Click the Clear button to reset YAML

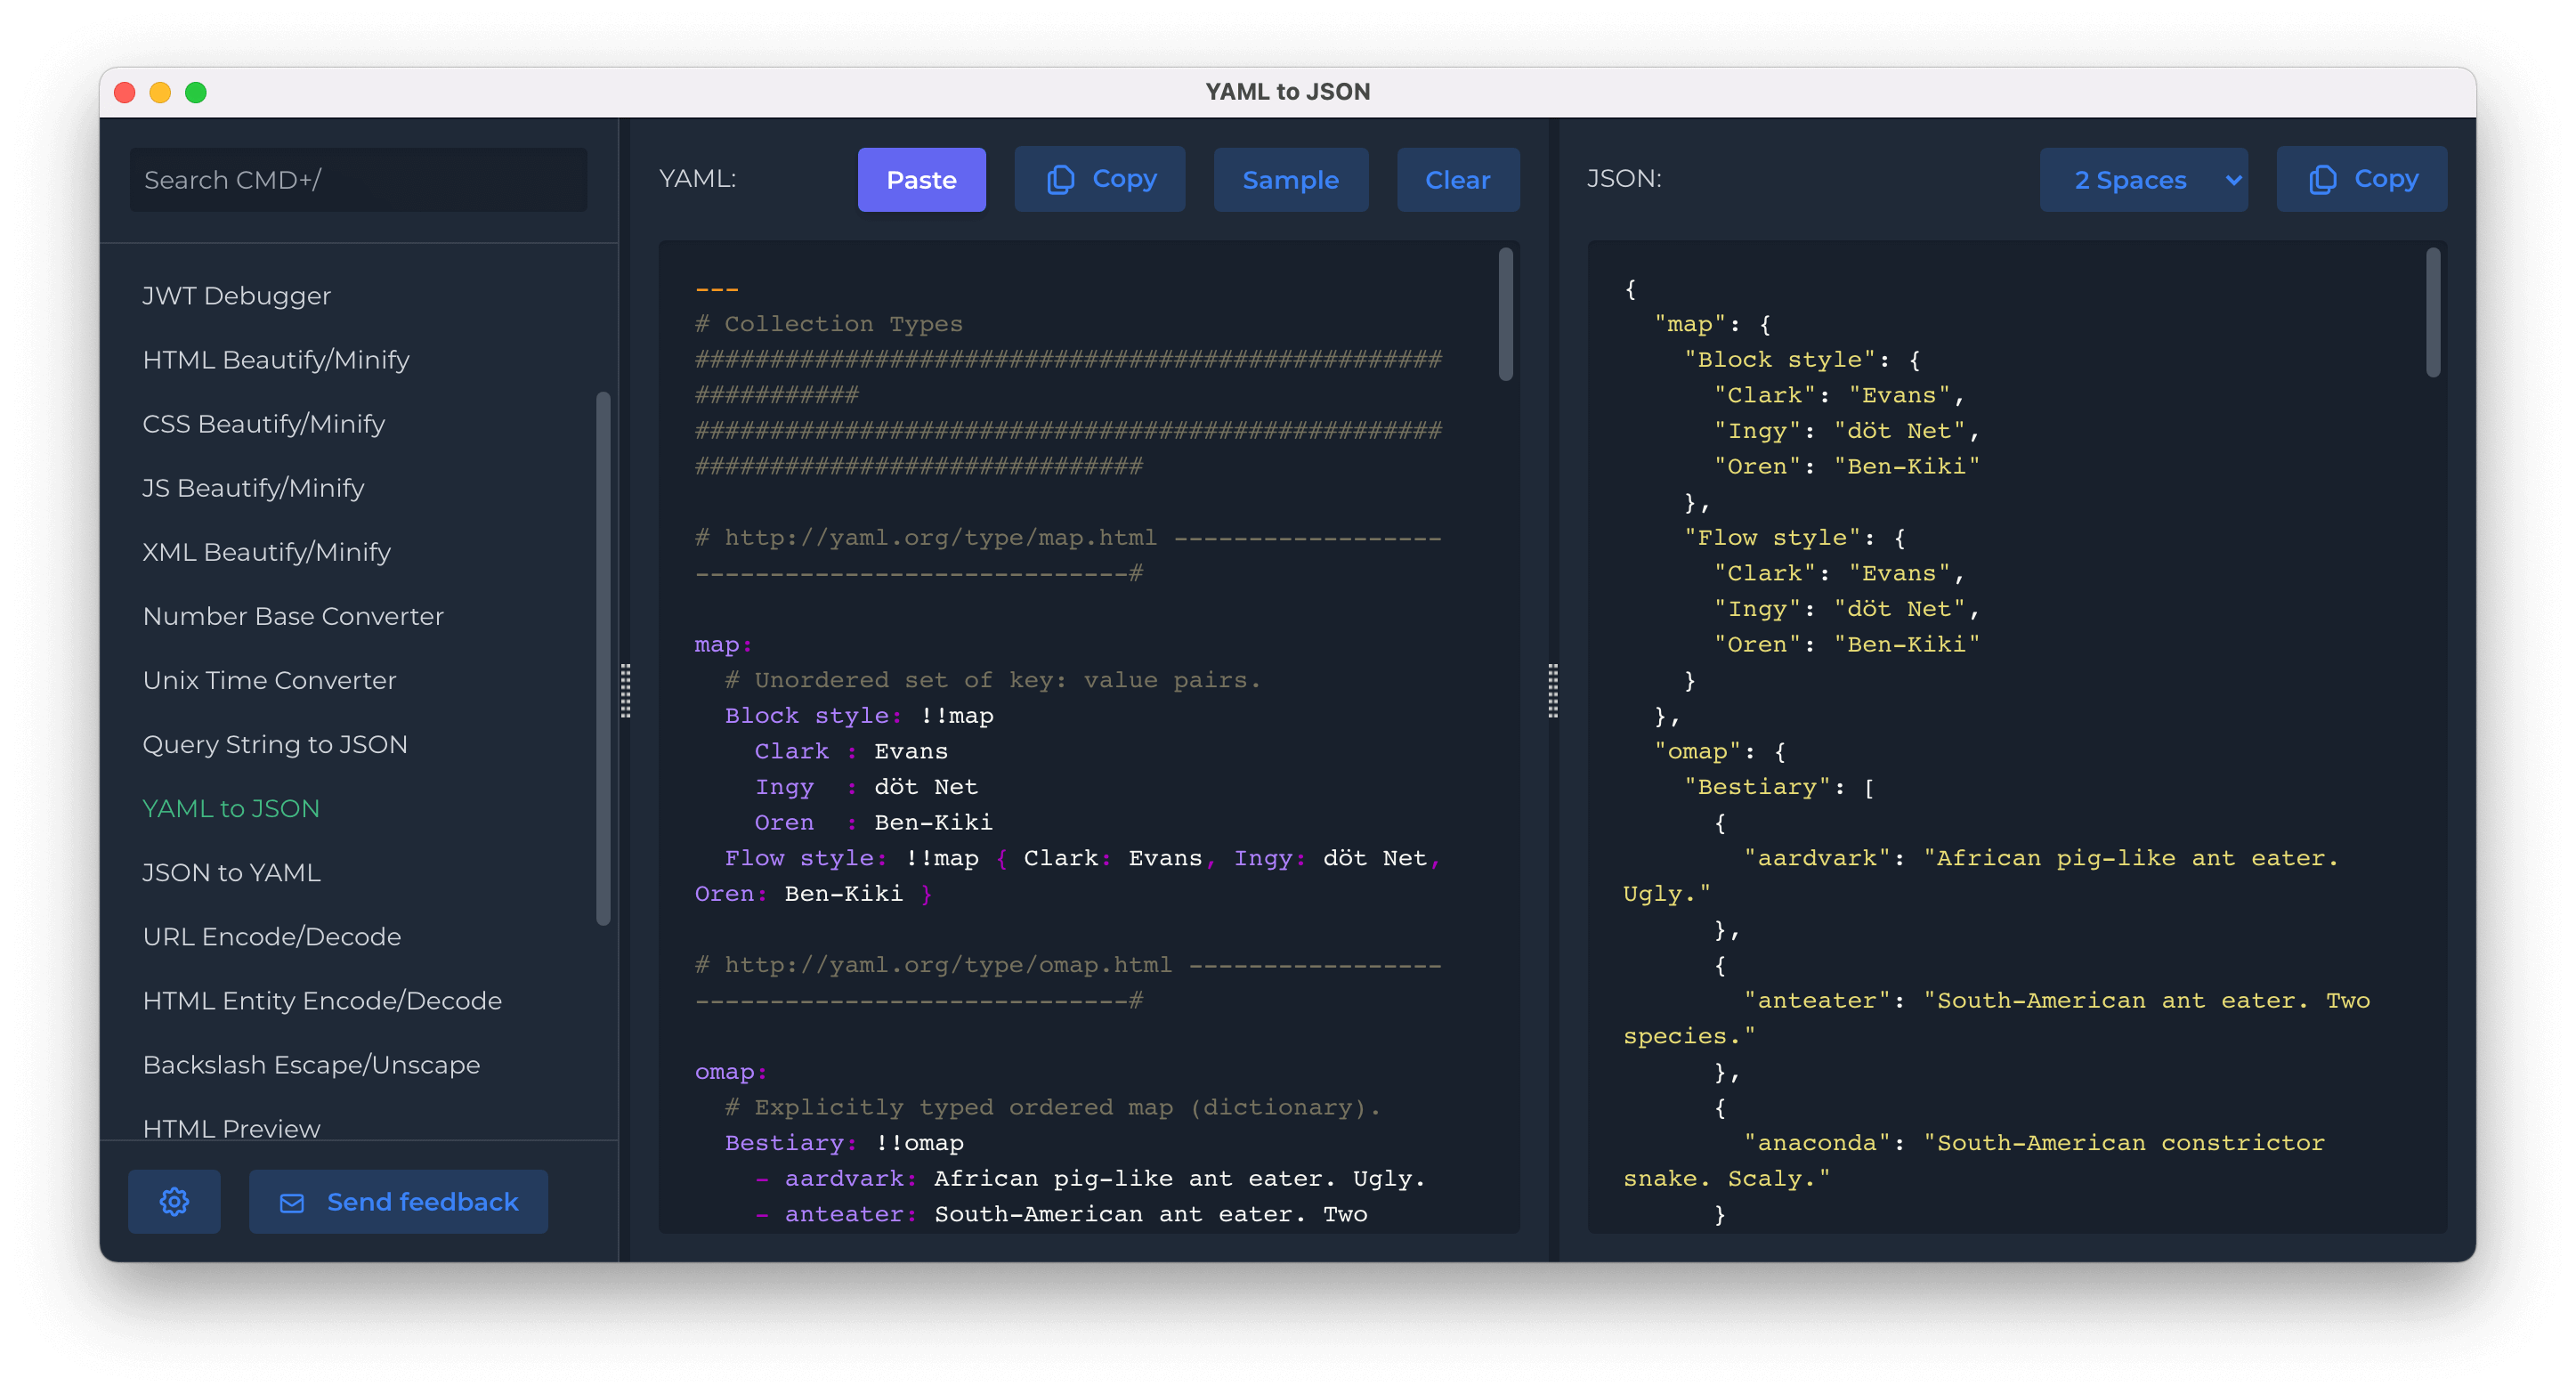tap(1457, 179)
